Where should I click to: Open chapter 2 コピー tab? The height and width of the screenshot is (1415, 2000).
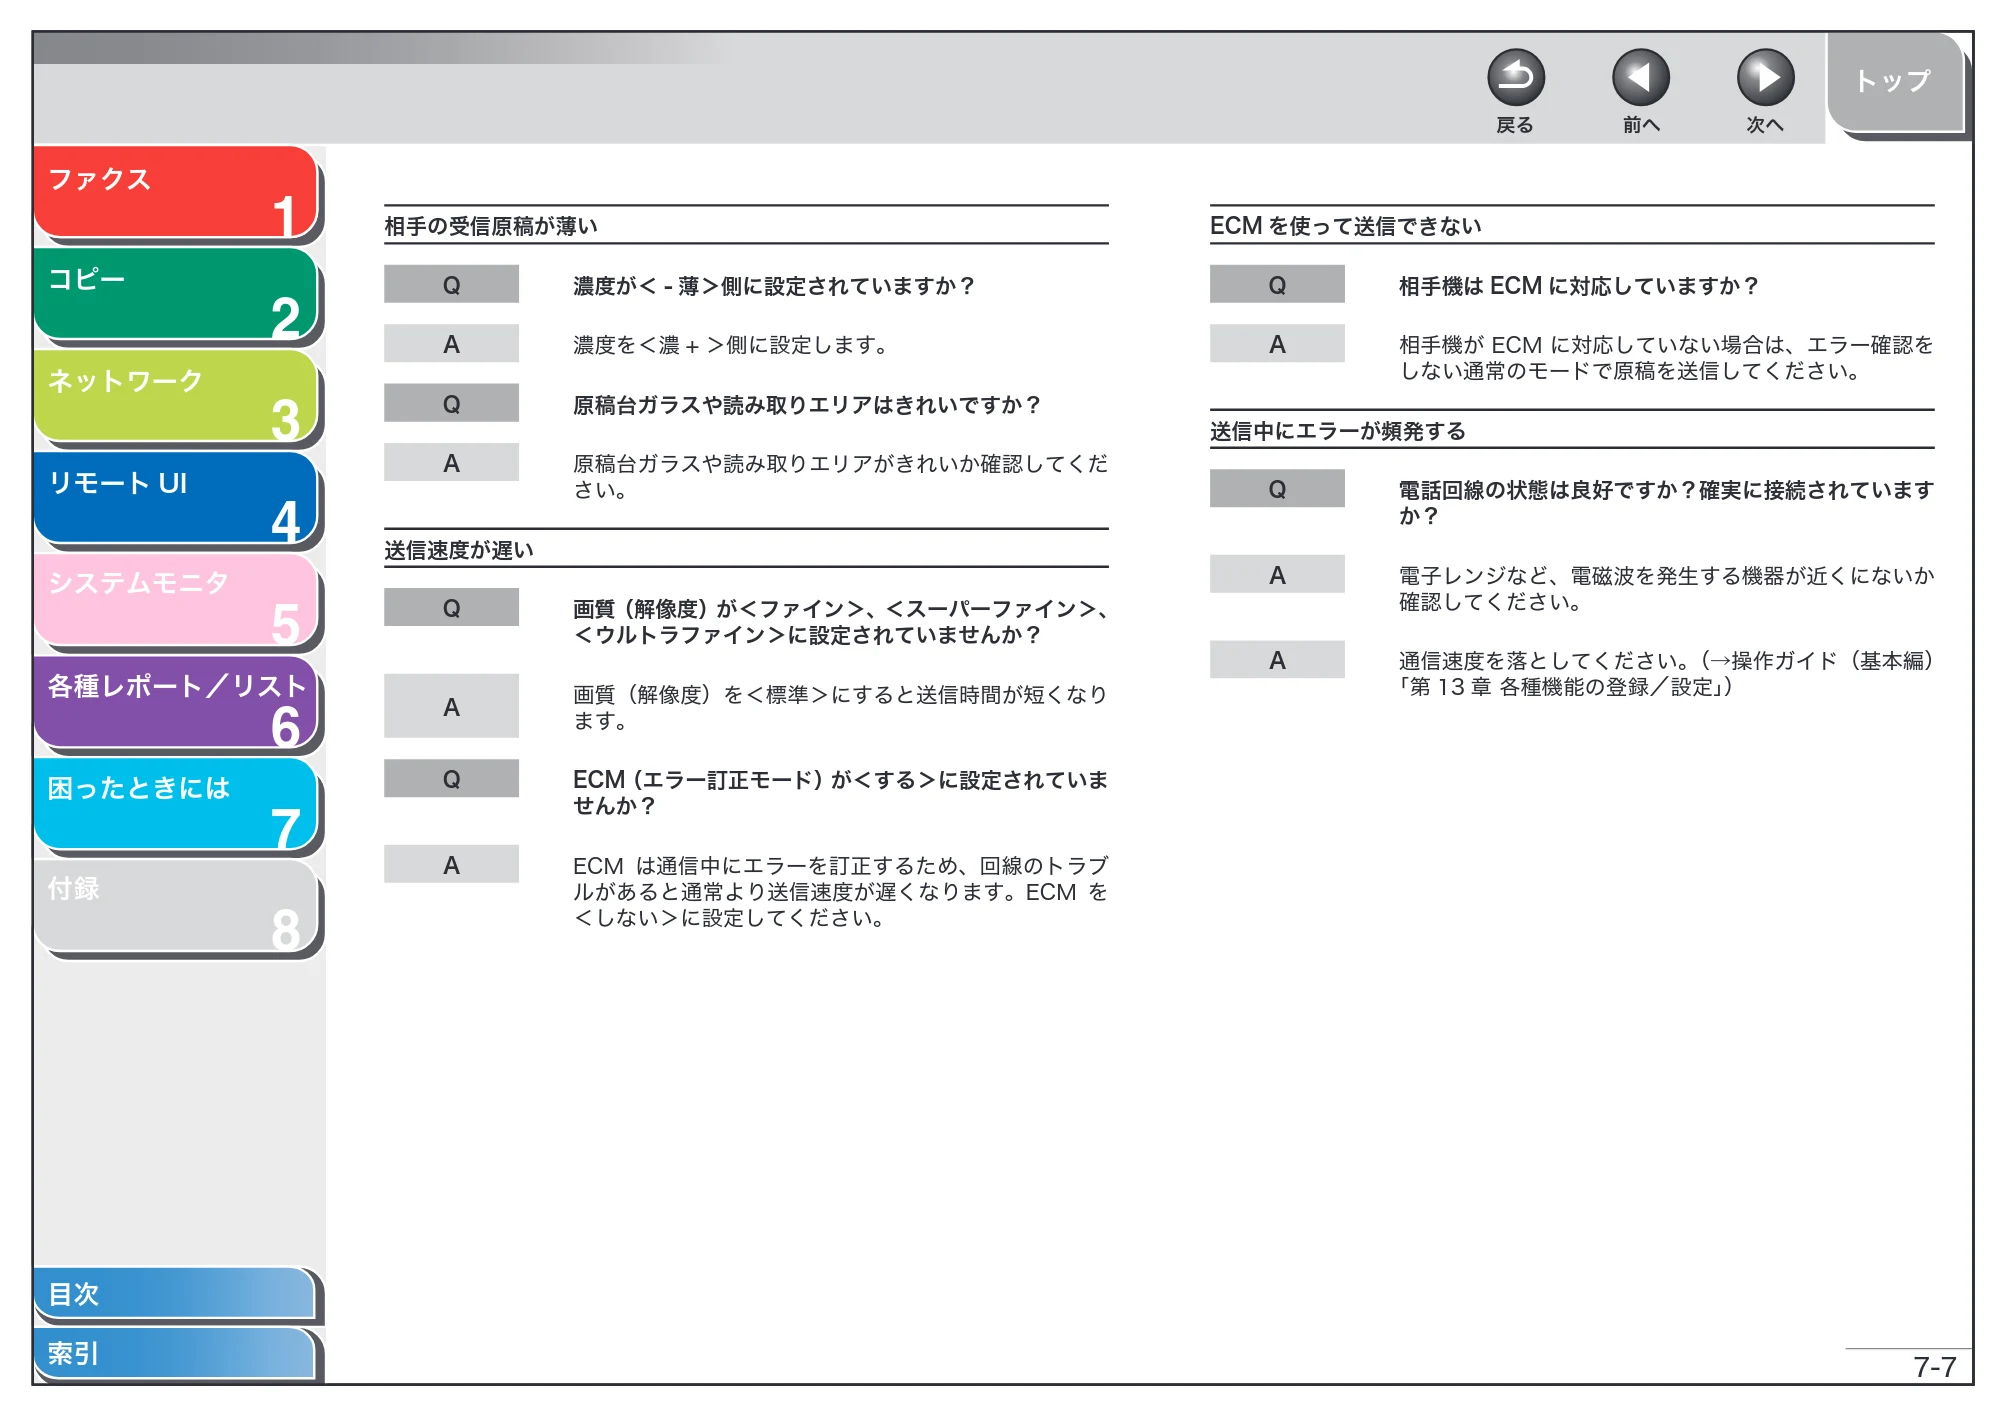(x=175, y=294)
